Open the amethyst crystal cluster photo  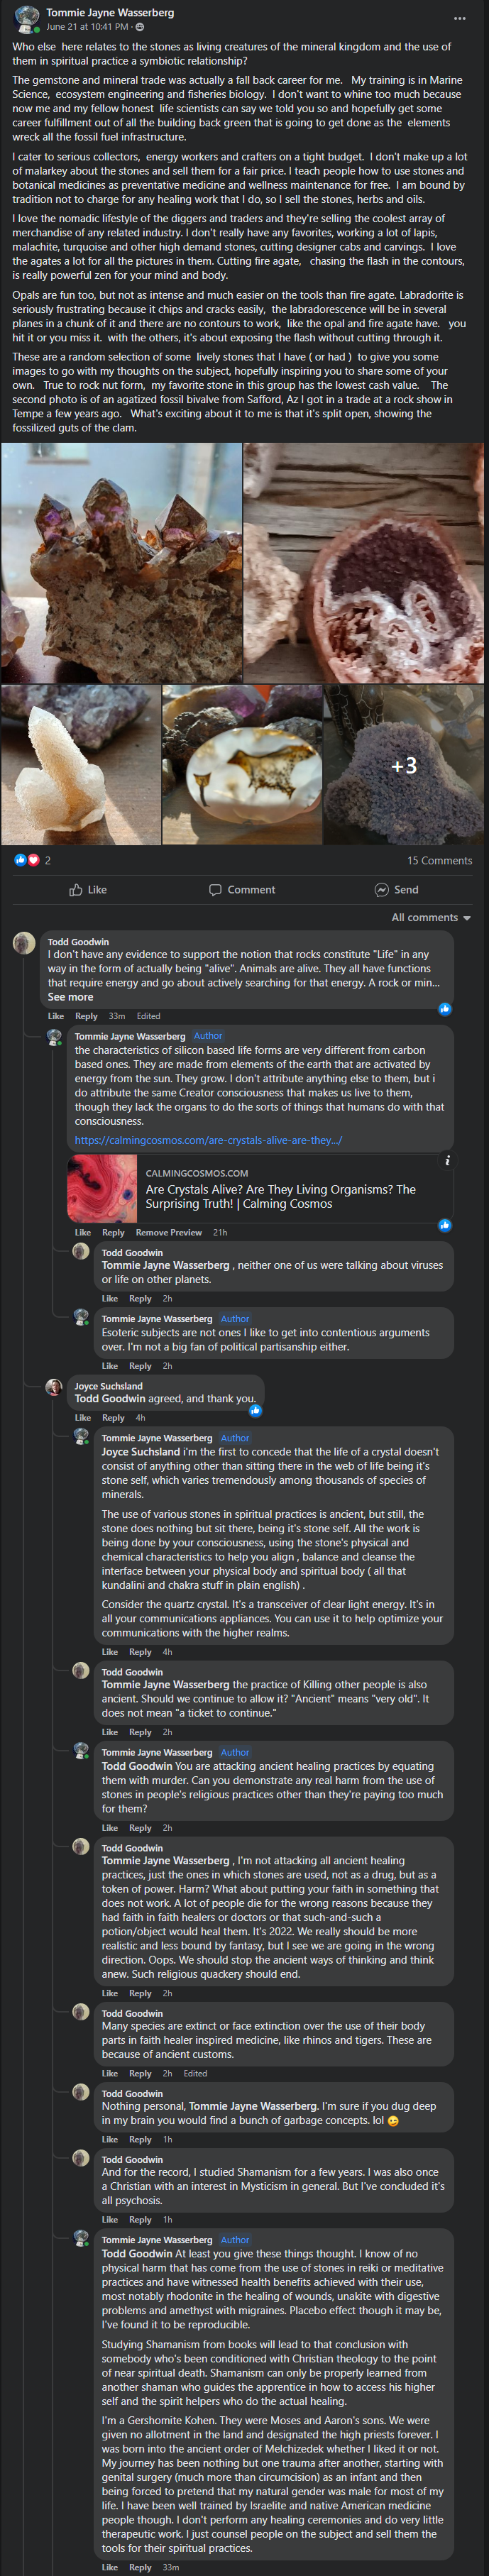(x=121, y=563)
